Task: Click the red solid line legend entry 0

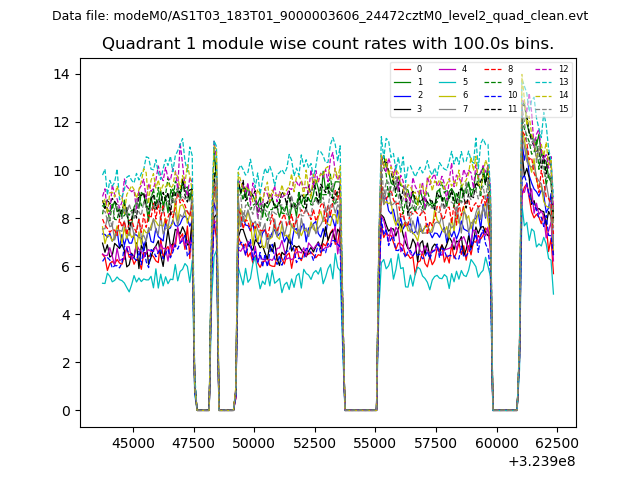Action: tap(408, 69)
